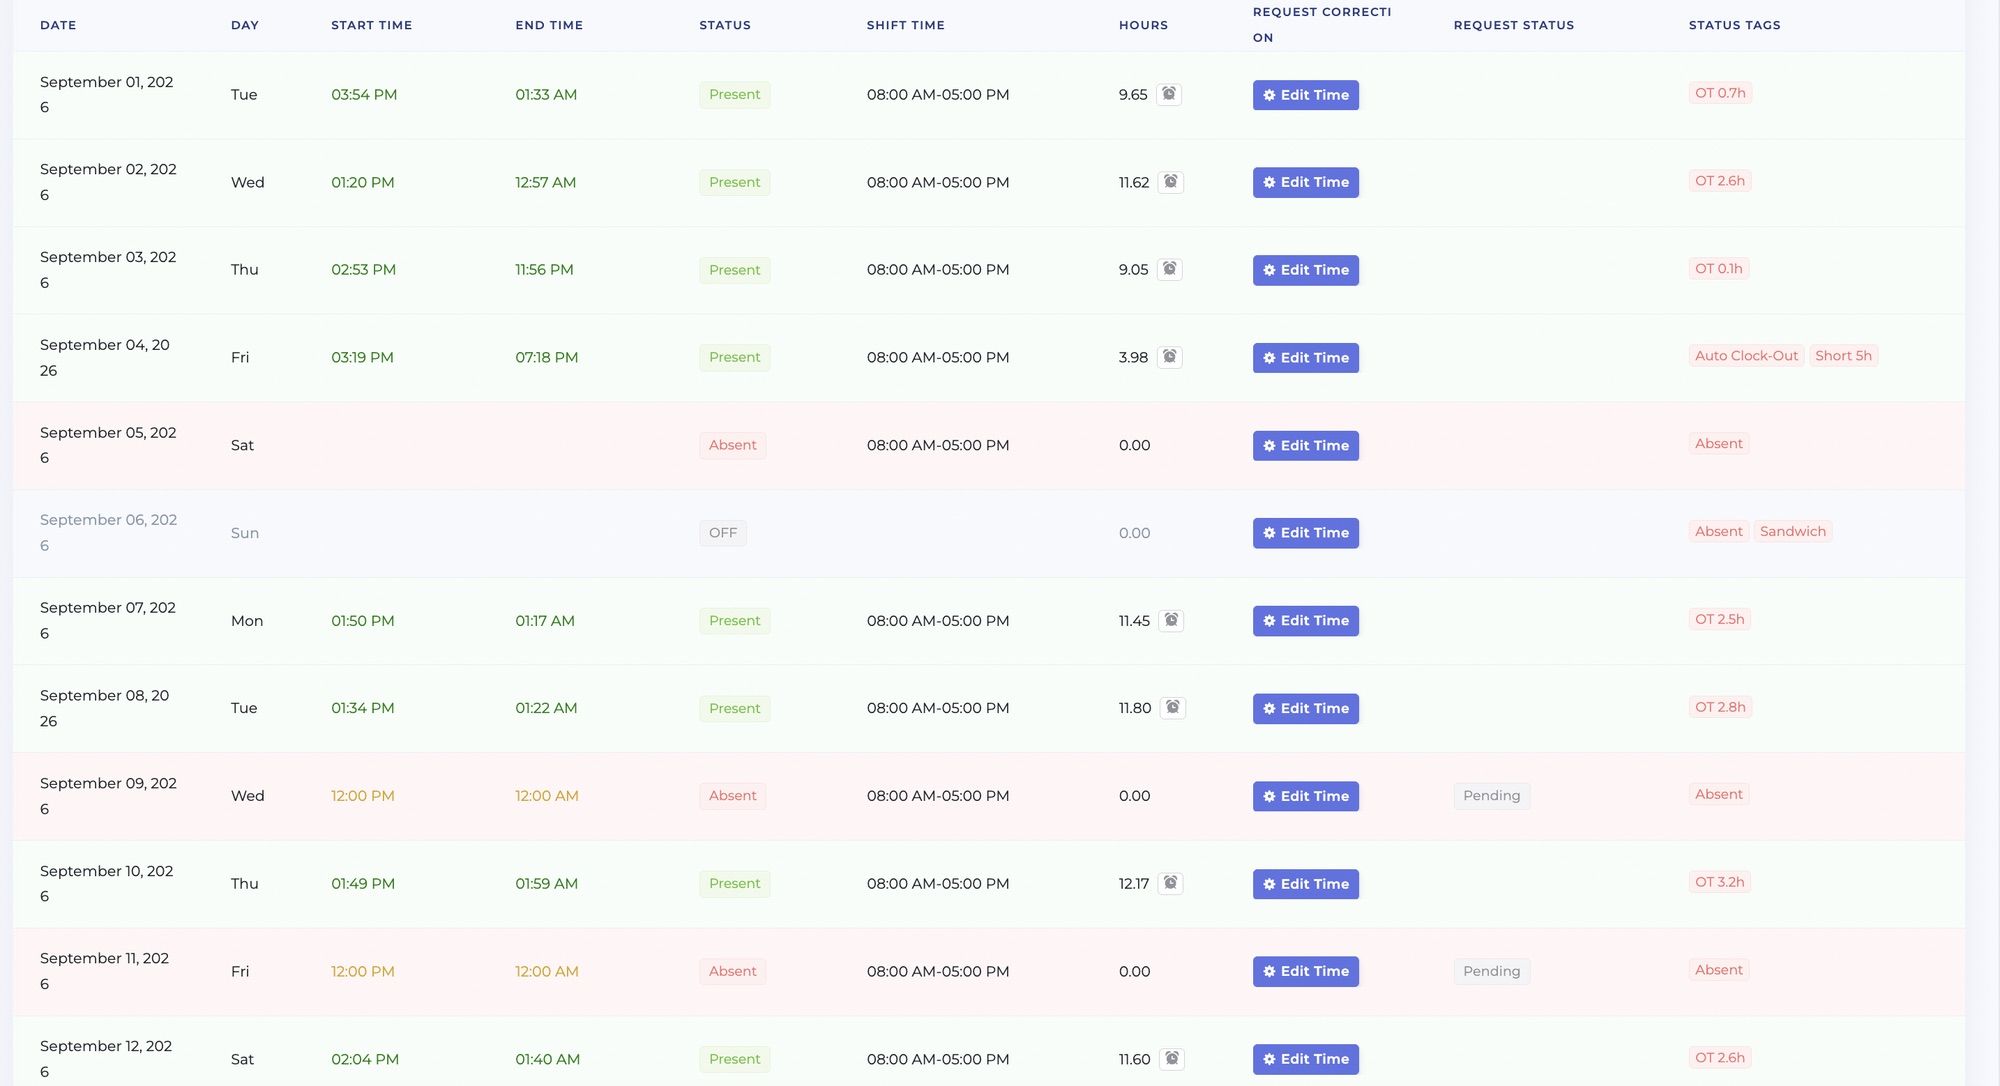2000x1086 pixels.
Task: Edit time for September 01 row
Action: click(x=1305, y=95)
